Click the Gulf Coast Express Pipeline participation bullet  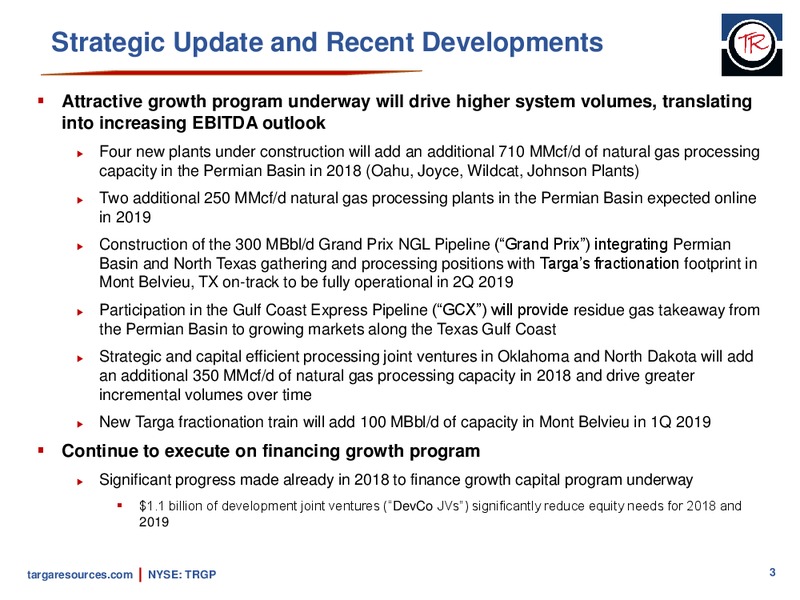[x=429, y=319]
